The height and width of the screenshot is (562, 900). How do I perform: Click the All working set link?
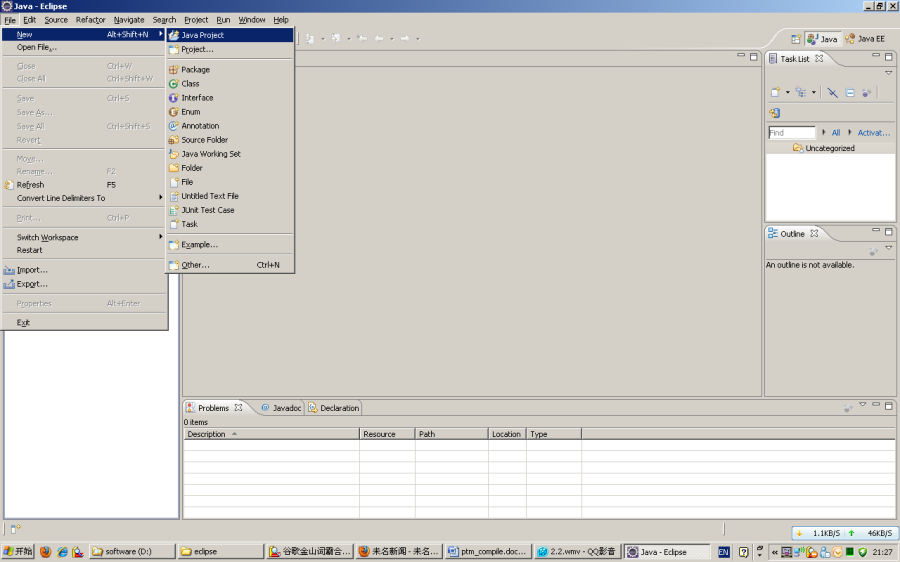point(836,133)
